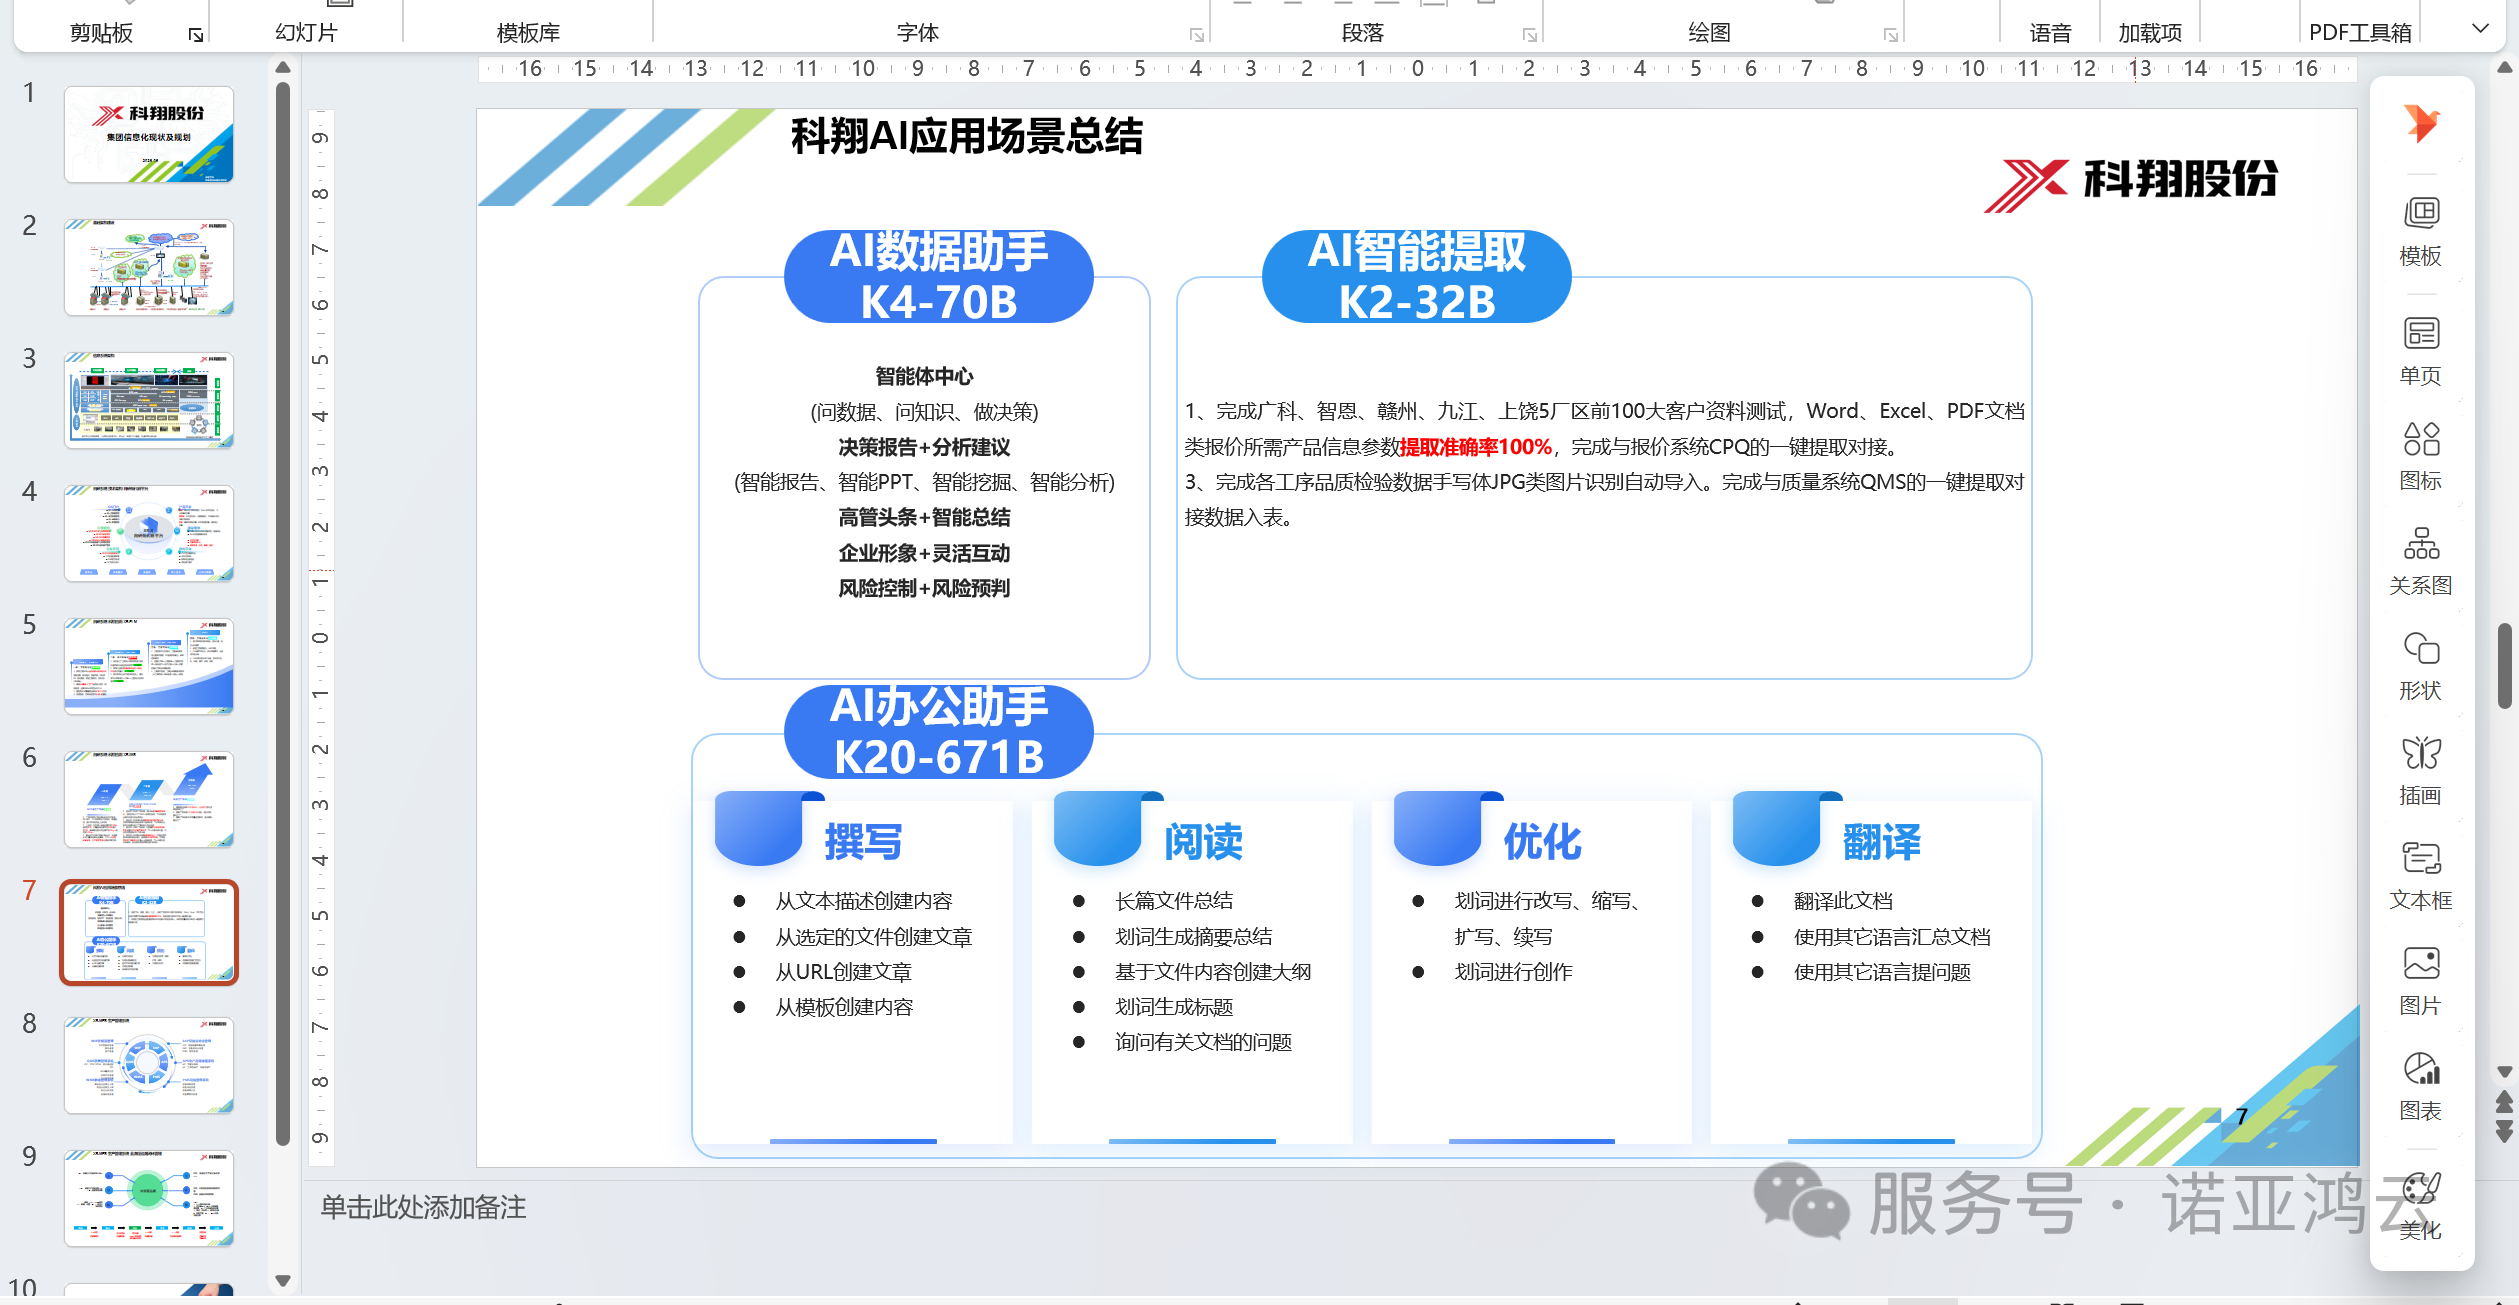Open the 字体 group dialog launcher
This screenshot has width=2519, height=1305.
(x=1197, y=35)
